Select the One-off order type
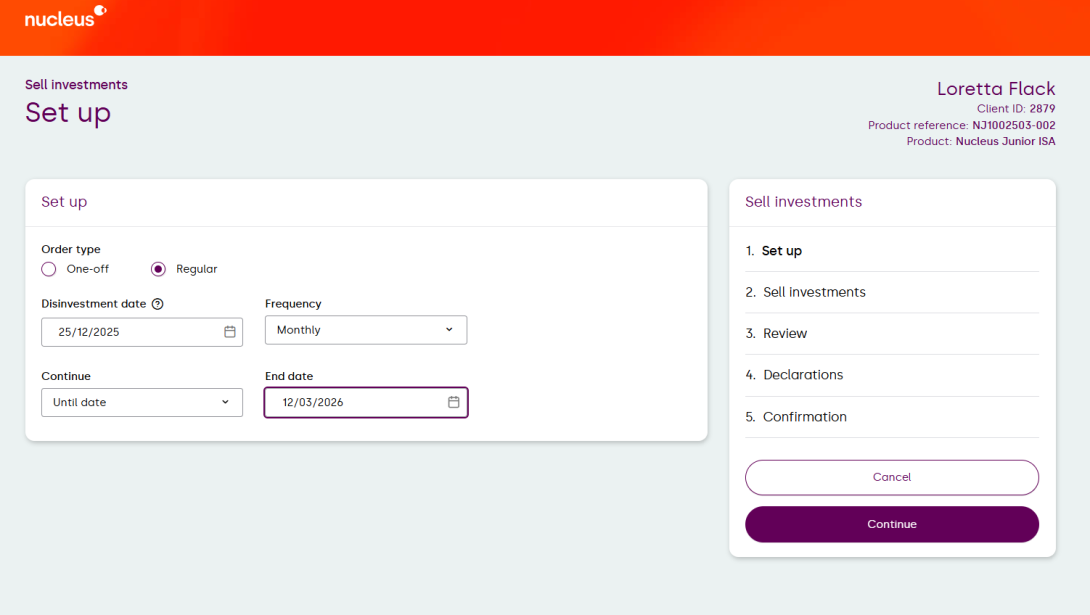Viewport: 1090px width, 615px height. pyautogui.click(x=49, y=269)
